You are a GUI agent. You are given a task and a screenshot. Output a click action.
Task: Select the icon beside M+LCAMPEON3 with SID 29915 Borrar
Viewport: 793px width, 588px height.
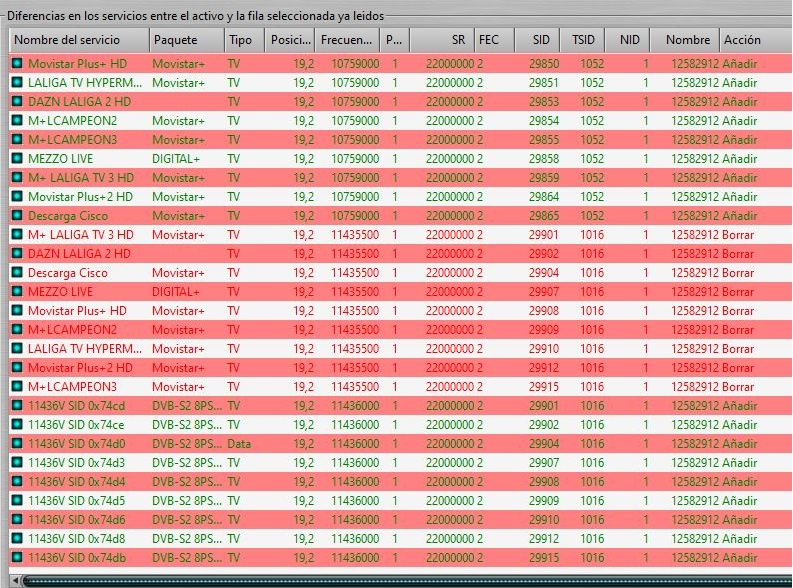(17, 386)
